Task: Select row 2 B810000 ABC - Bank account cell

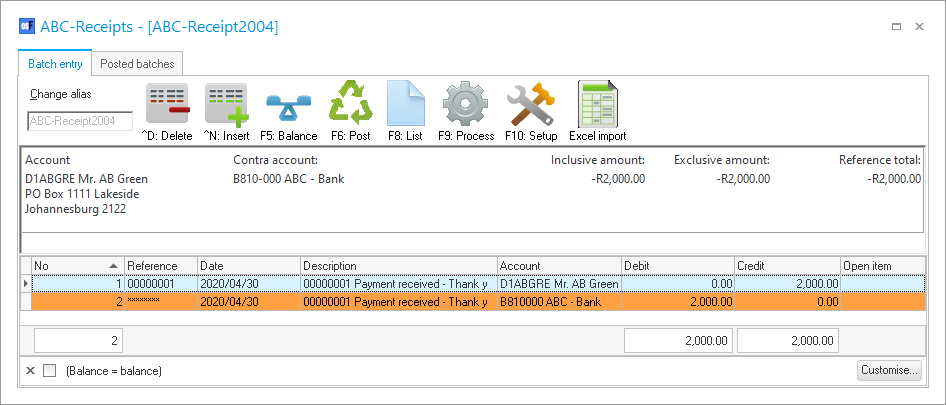Action: pos(558,301)
